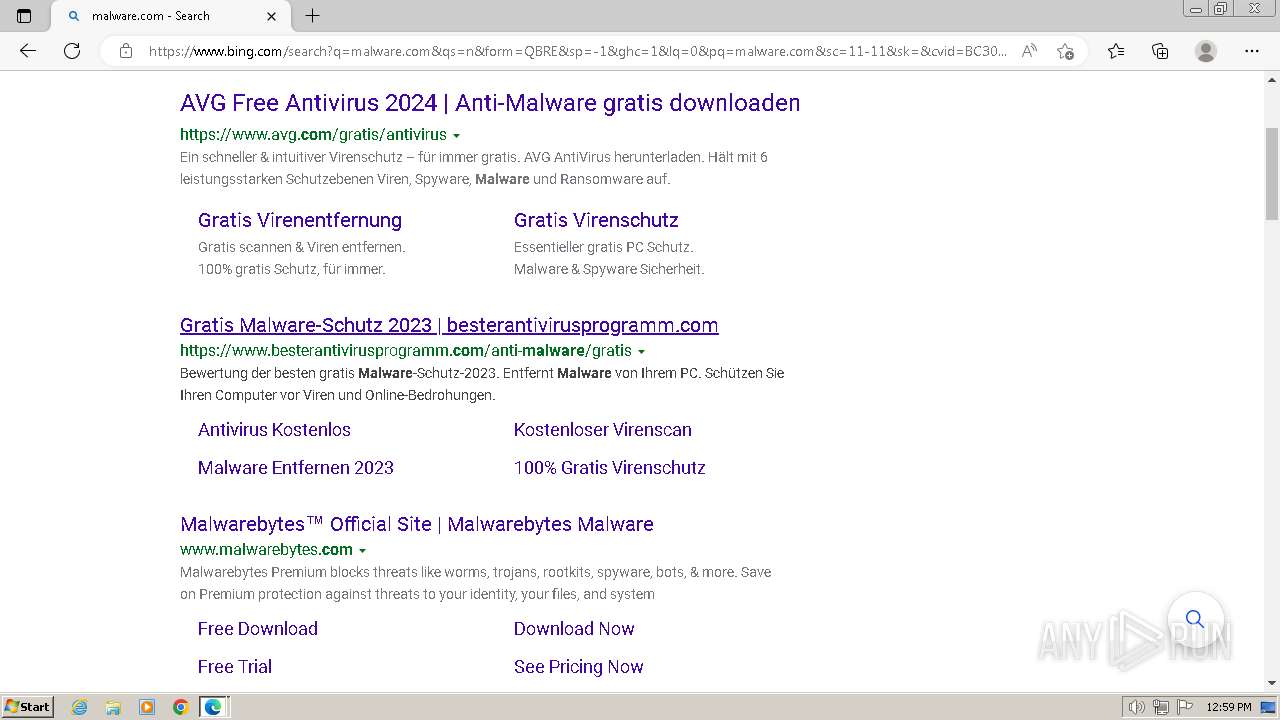Open network status tray icon
Viewport: 1280px width, 720px height.
coord(1161,707)
